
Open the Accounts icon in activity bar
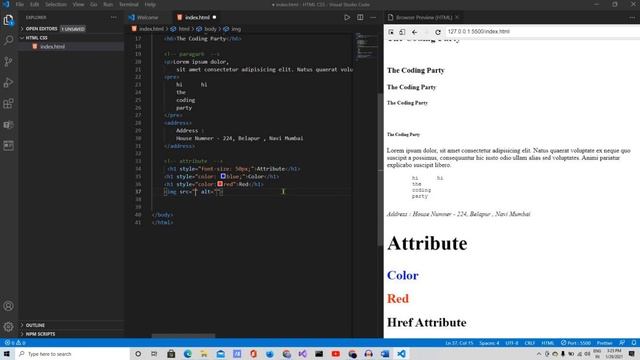pos(9,306)
